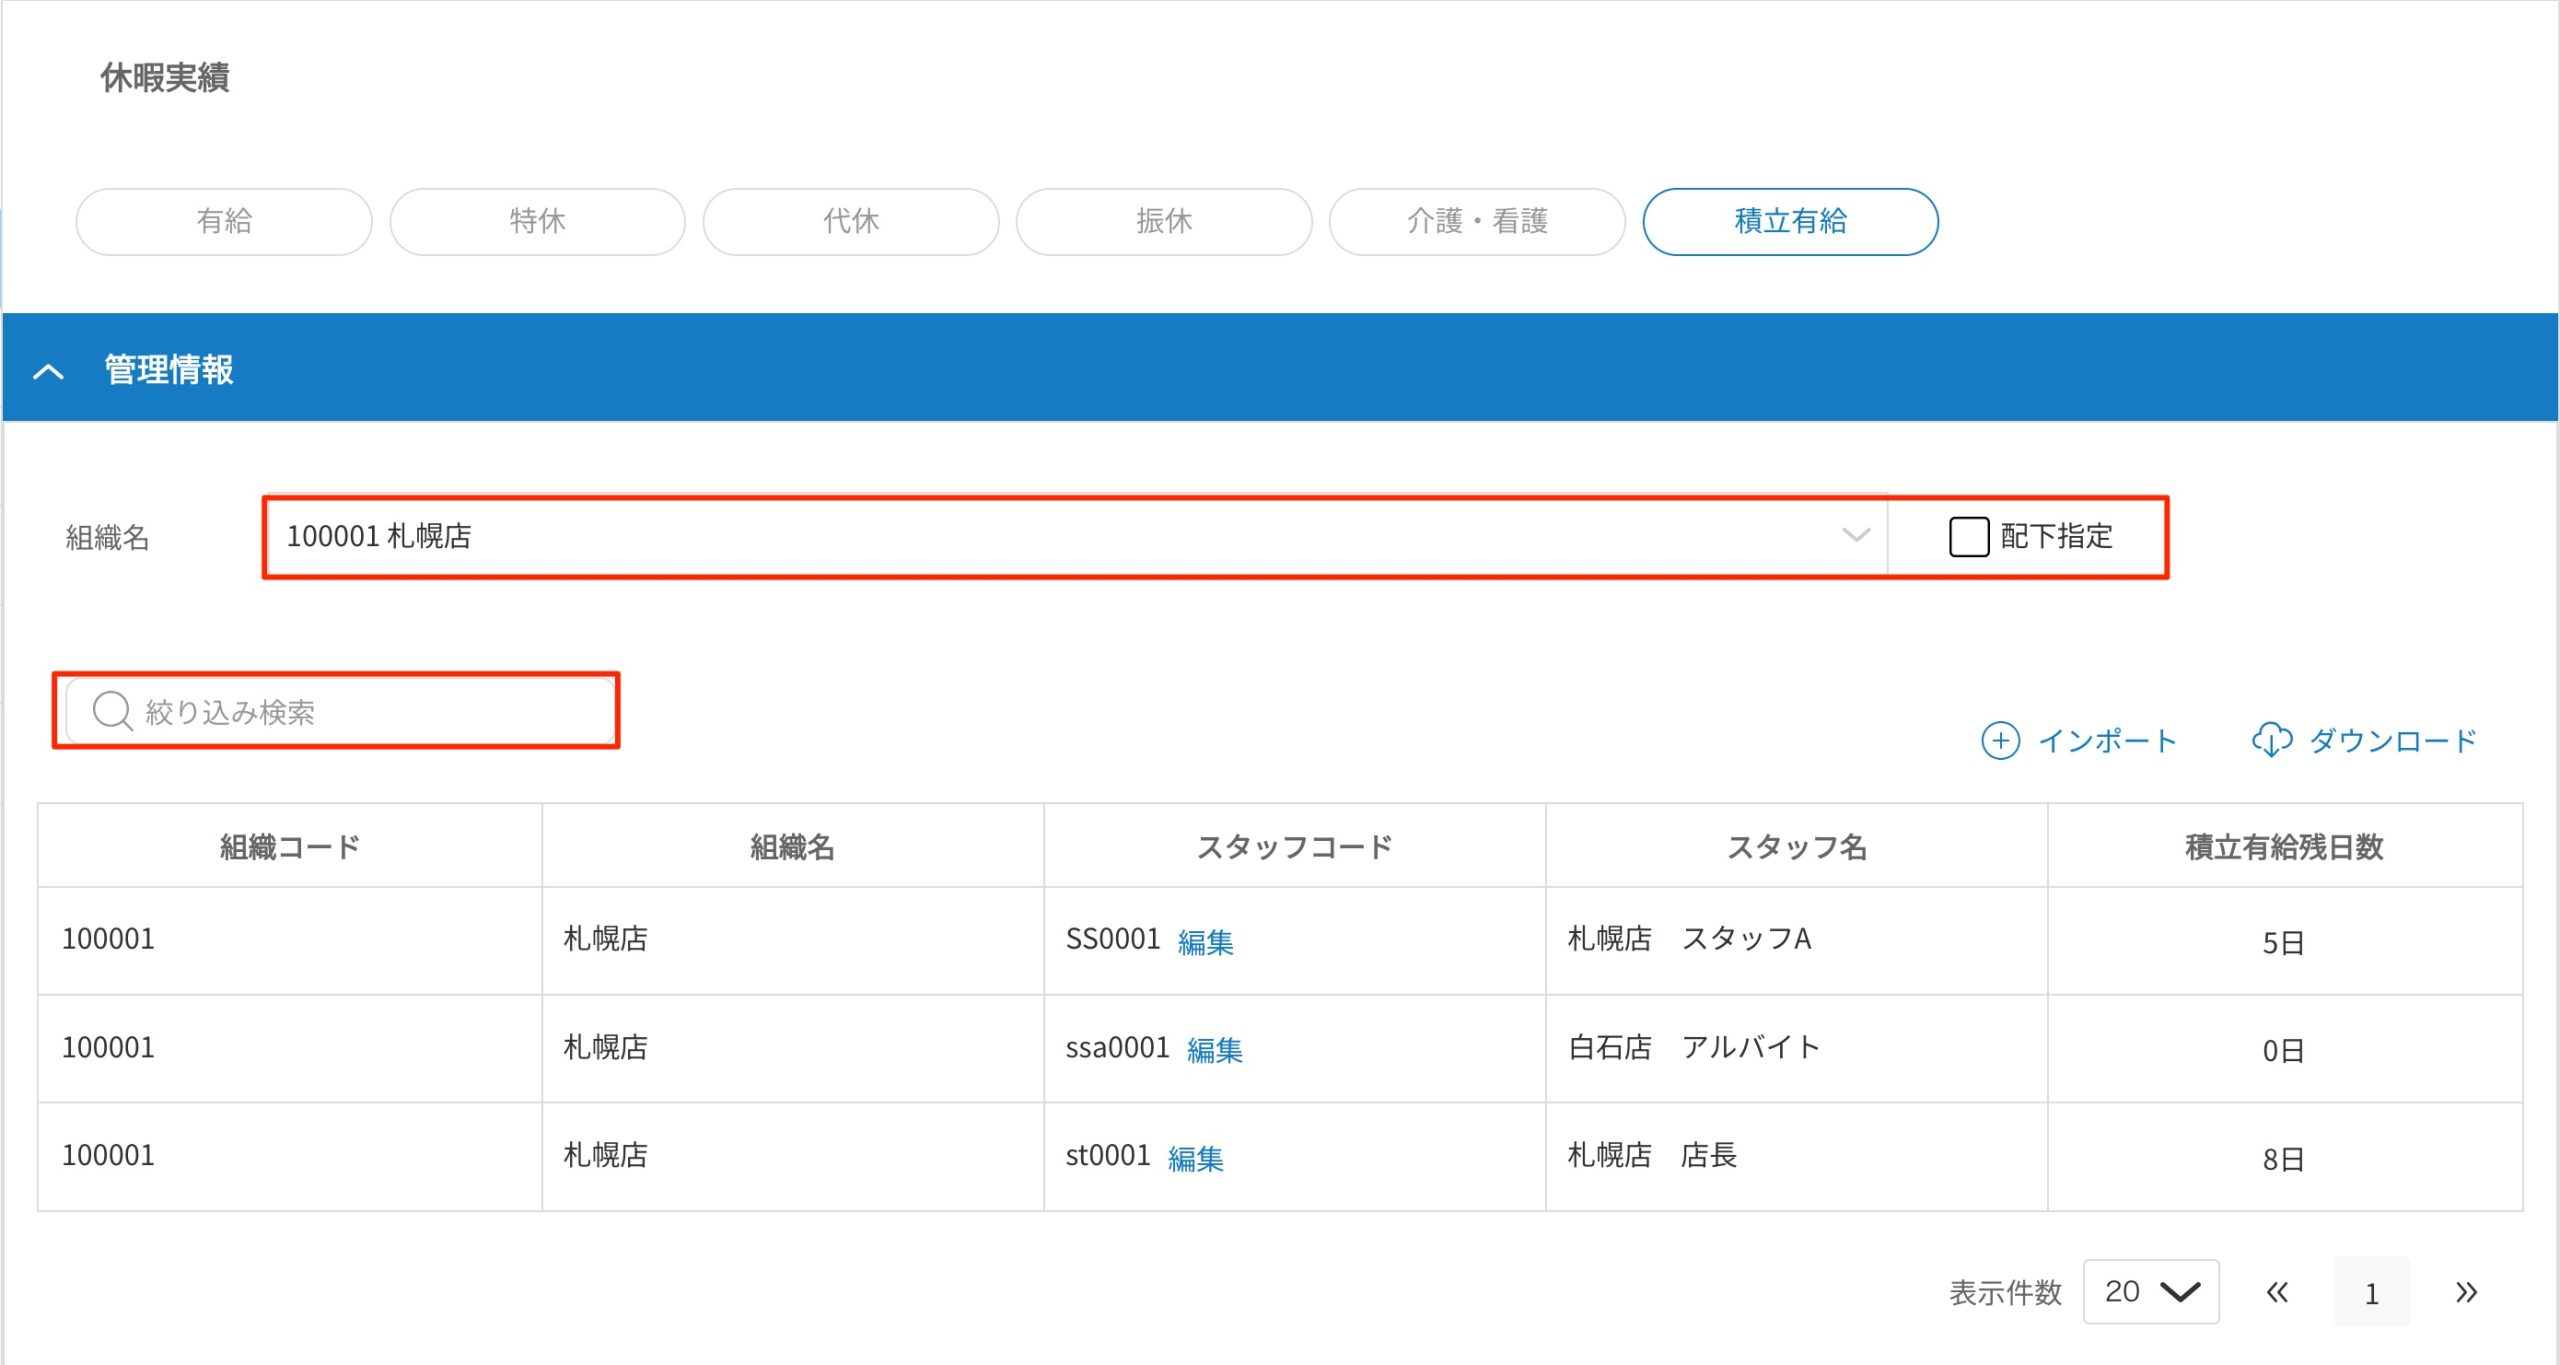
Task: Click 編集 next to st0001
Action: click(1196, 1158)
